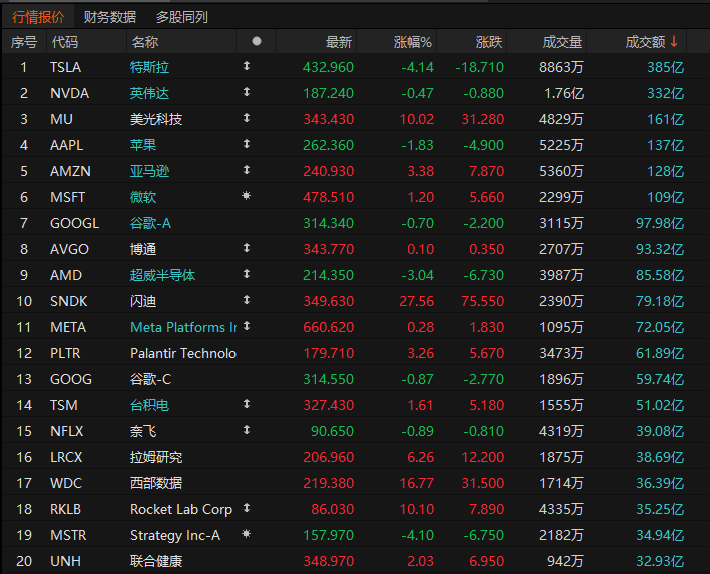Select ticker code GOOG

click(x=71, y=379)
